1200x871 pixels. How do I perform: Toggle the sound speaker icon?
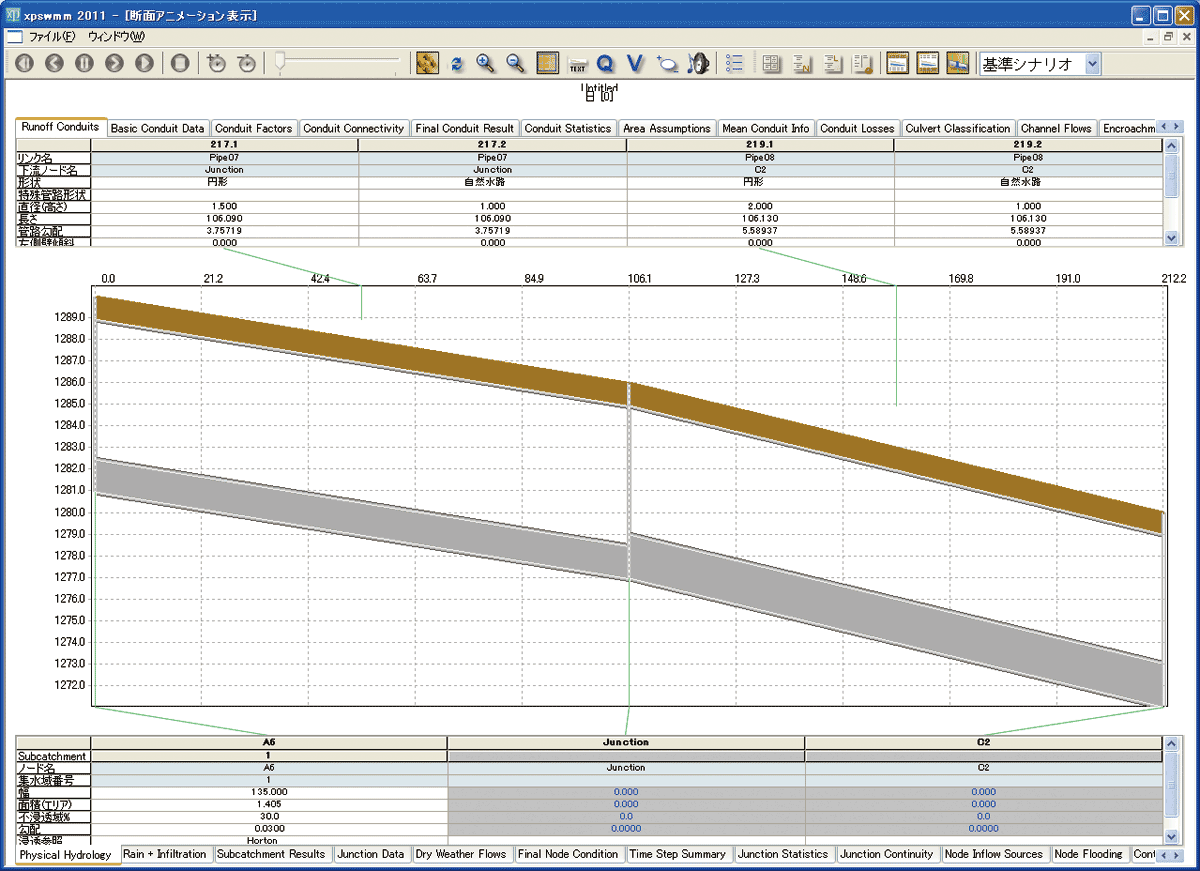(697, 63)
